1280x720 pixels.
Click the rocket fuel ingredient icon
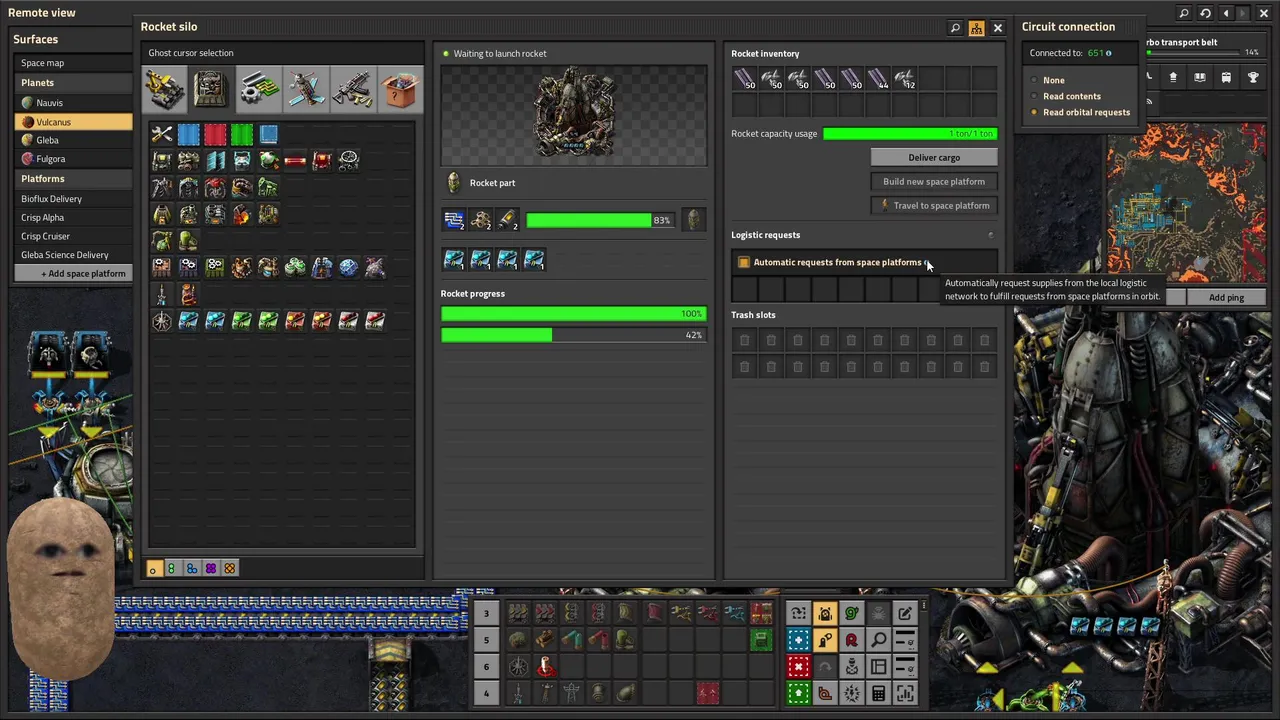point(508,220)
